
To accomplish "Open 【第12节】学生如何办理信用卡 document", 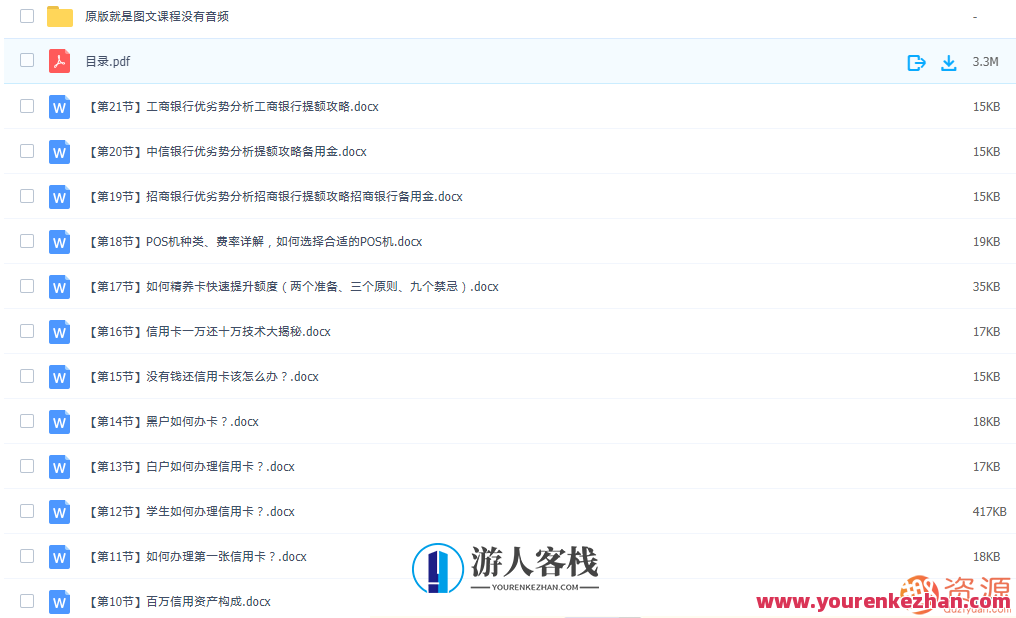I will click(x=190, y=511).
